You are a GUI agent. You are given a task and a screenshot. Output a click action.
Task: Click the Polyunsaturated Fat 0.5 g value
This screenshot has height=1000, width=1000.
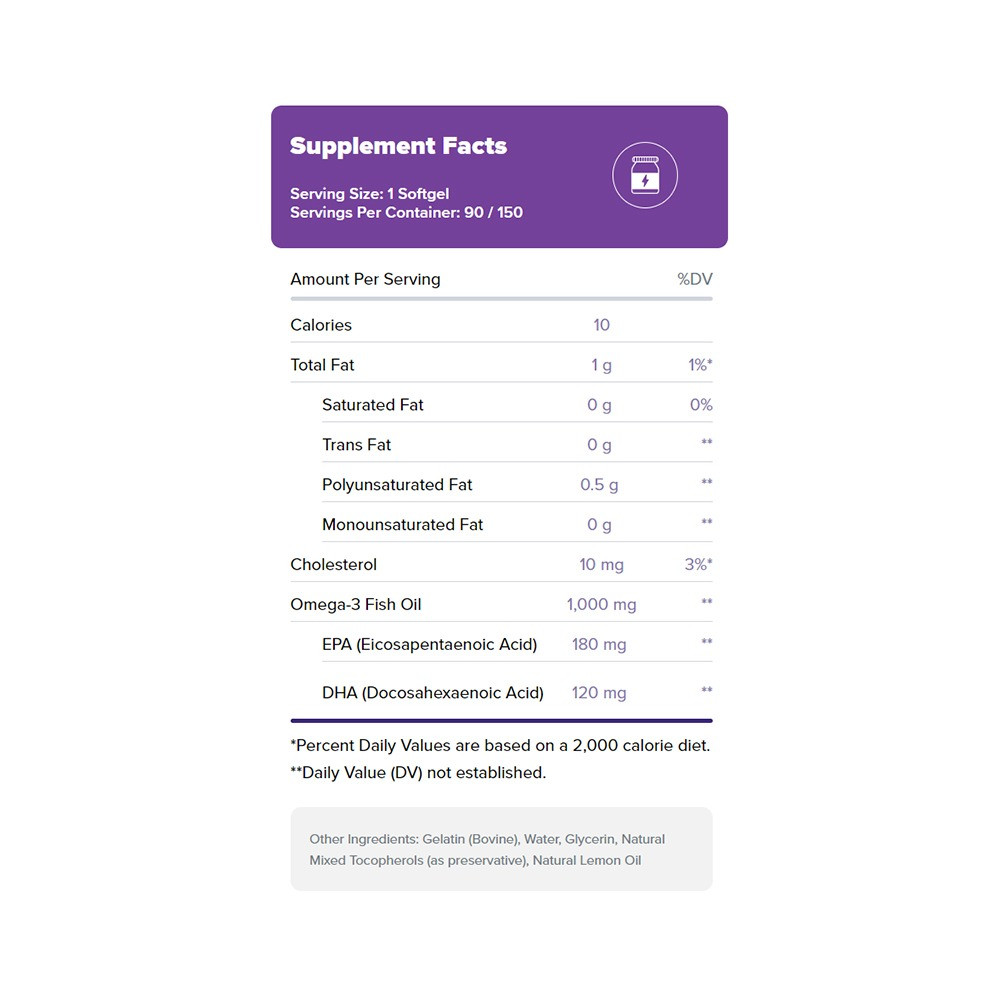click(599, 485)
